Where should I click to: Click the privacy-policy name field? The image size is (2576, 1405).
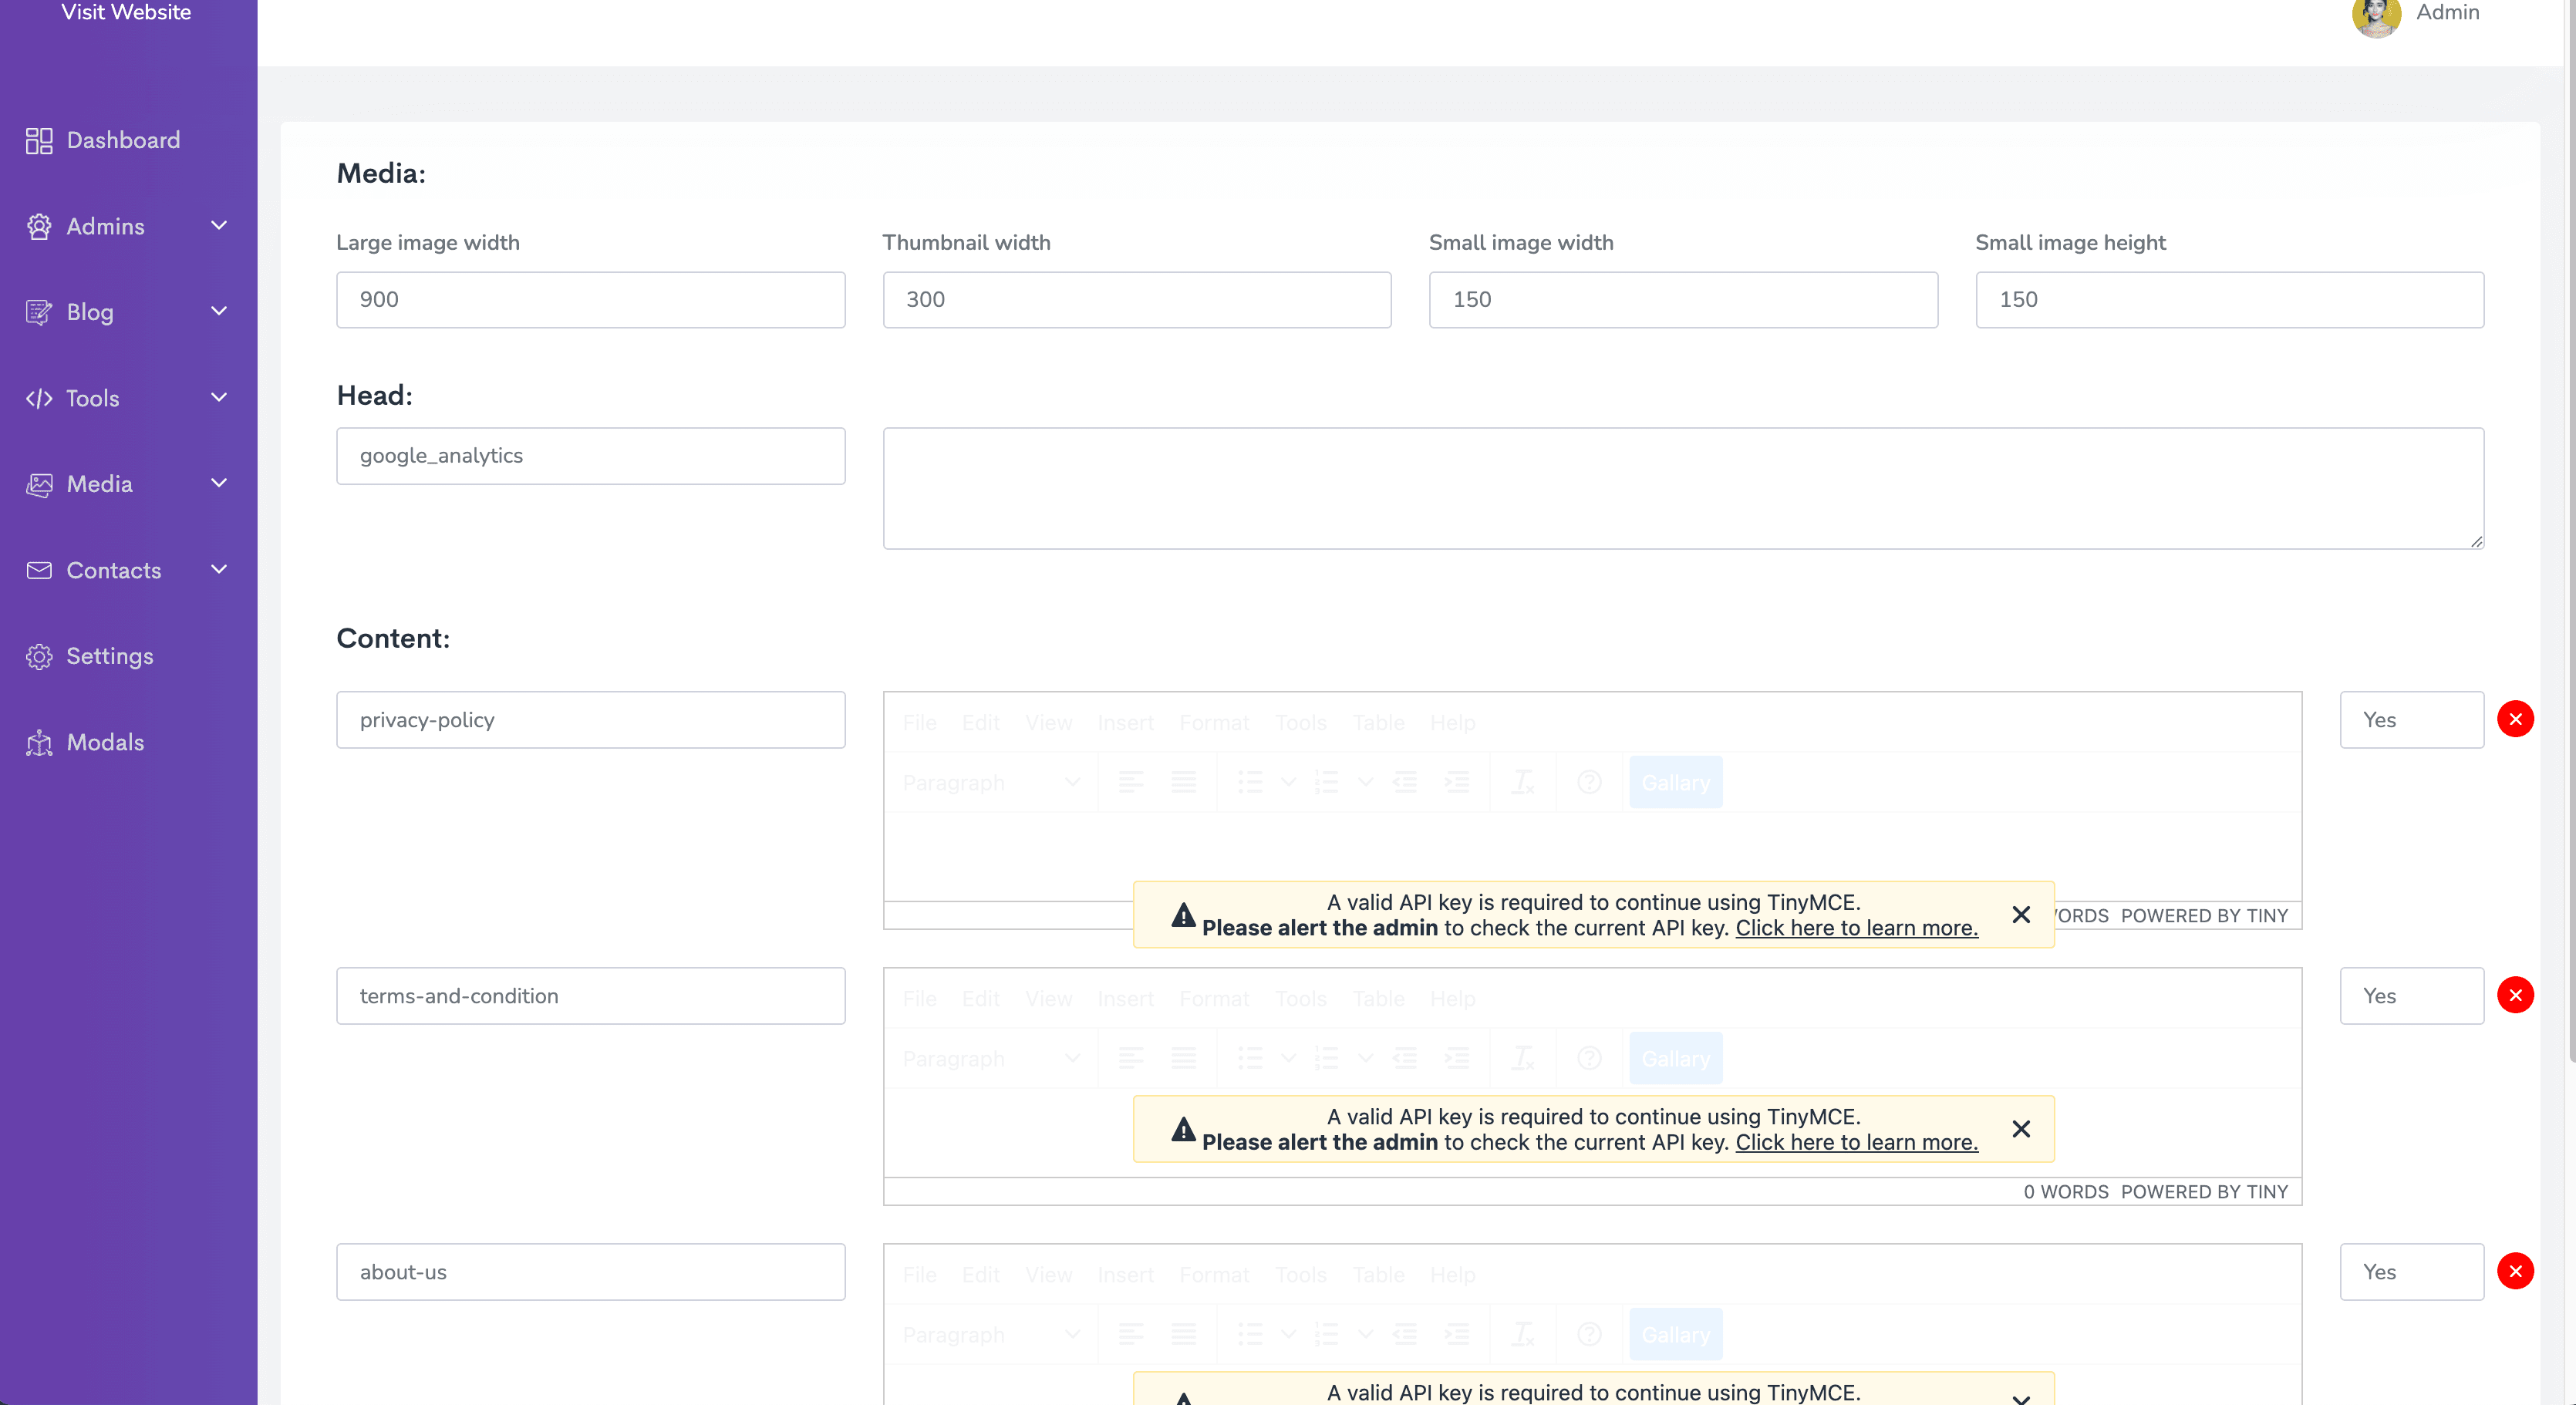(591, 720)
